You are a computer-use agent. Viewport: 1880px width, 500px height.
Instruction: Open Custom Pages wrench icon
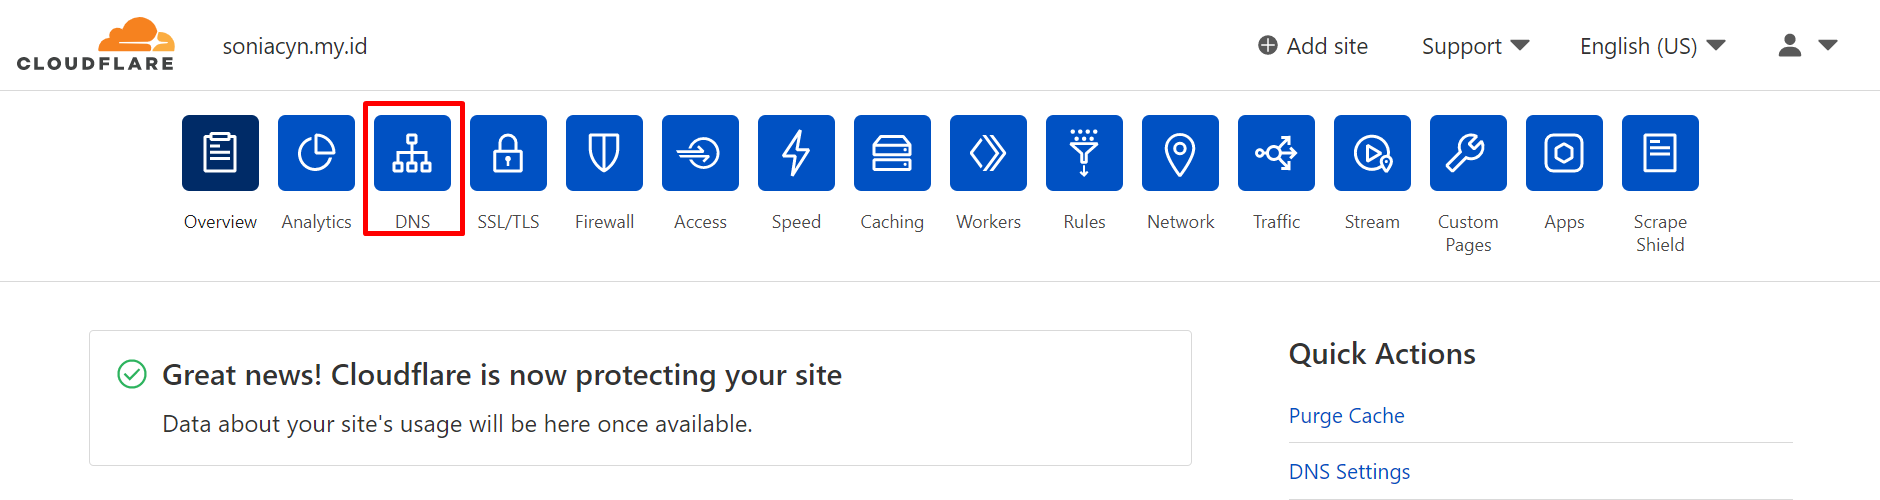point(1468,153)
